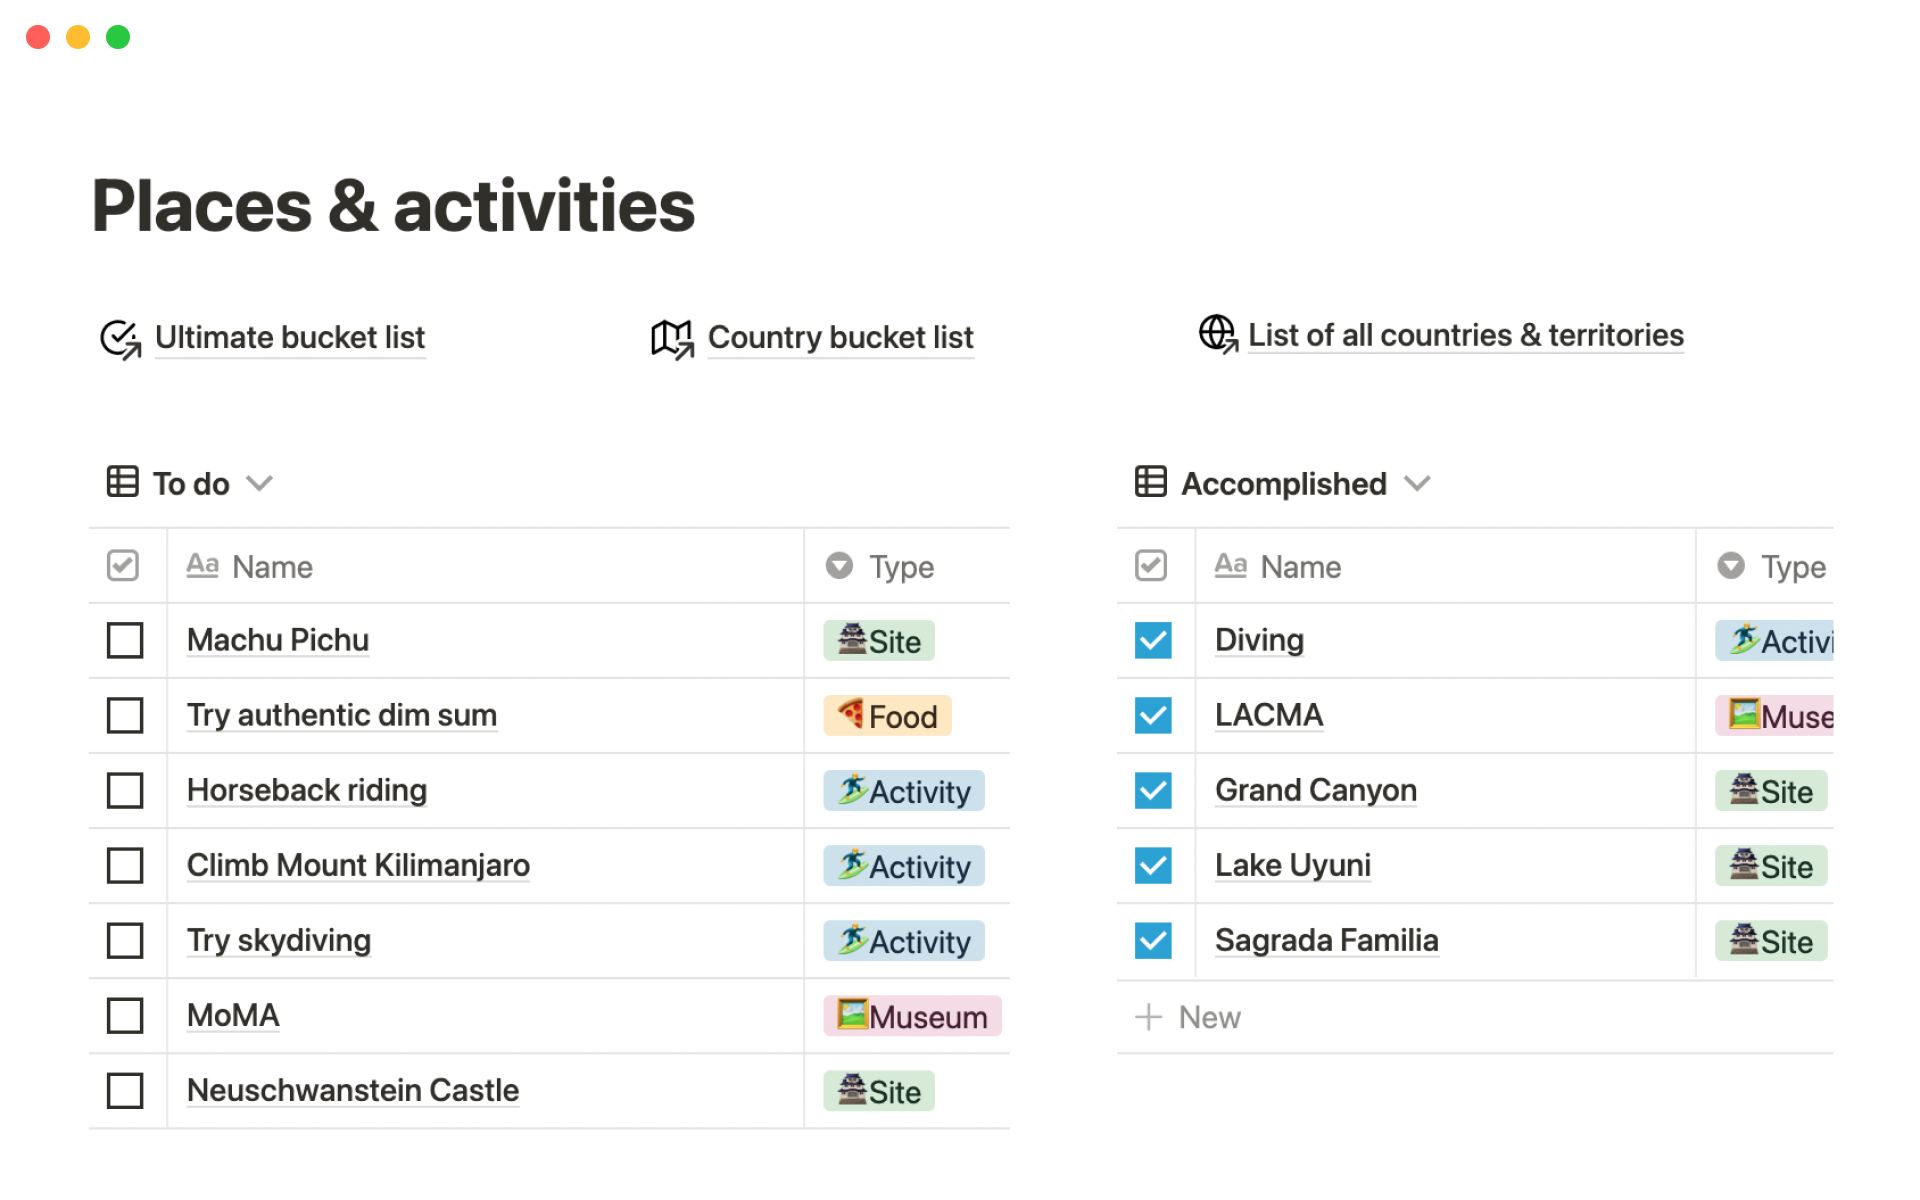Uncheck the Grand Canyon checkbox
Screen dimensions: 1920x1200
pos(1152,790)
